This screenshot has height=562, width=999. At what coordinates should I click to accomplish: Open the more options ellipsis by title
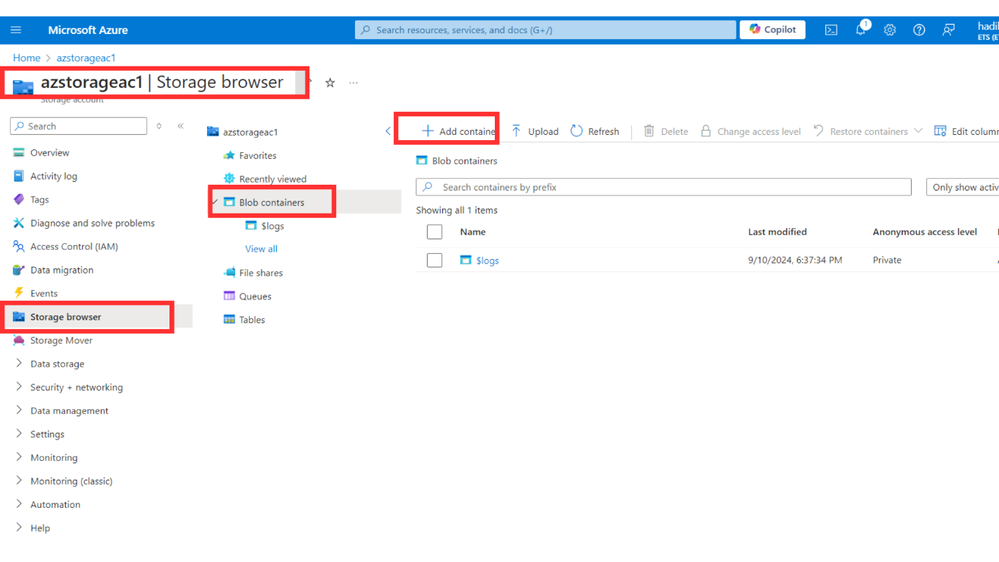[x=354, y=83]
